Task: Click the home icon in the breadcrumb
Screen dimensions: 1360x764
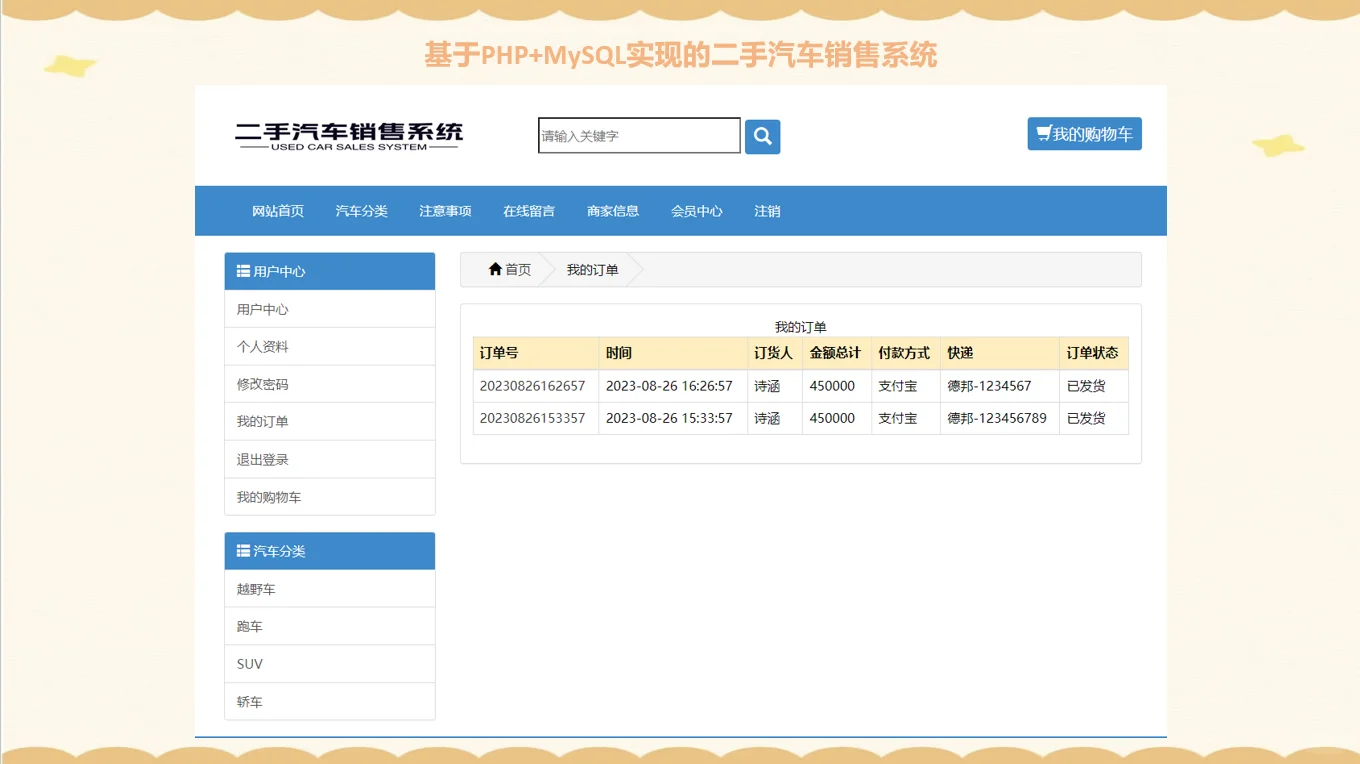Action: [x=495, y=268]
